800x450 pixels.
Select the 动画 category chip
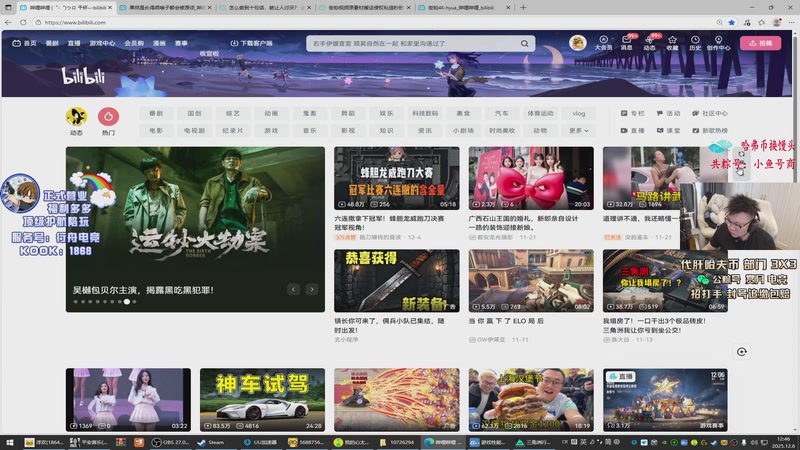[x=271, y=113]
